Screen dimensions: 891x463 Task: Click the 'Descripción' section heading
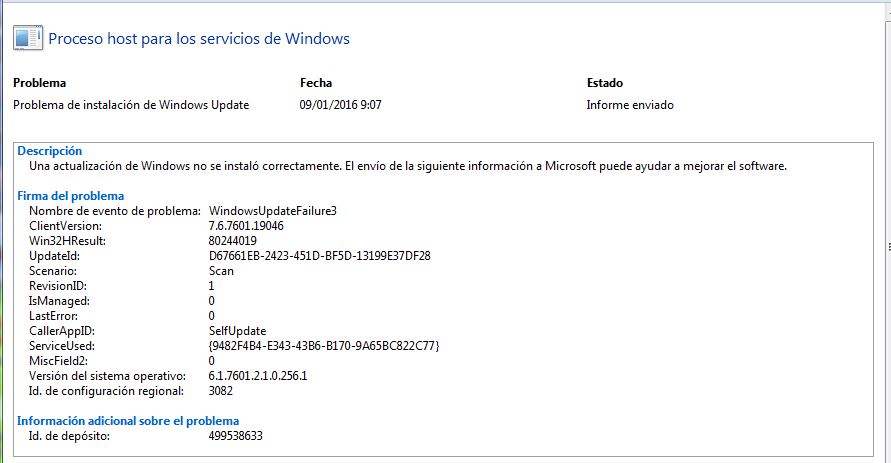point(50,151)
